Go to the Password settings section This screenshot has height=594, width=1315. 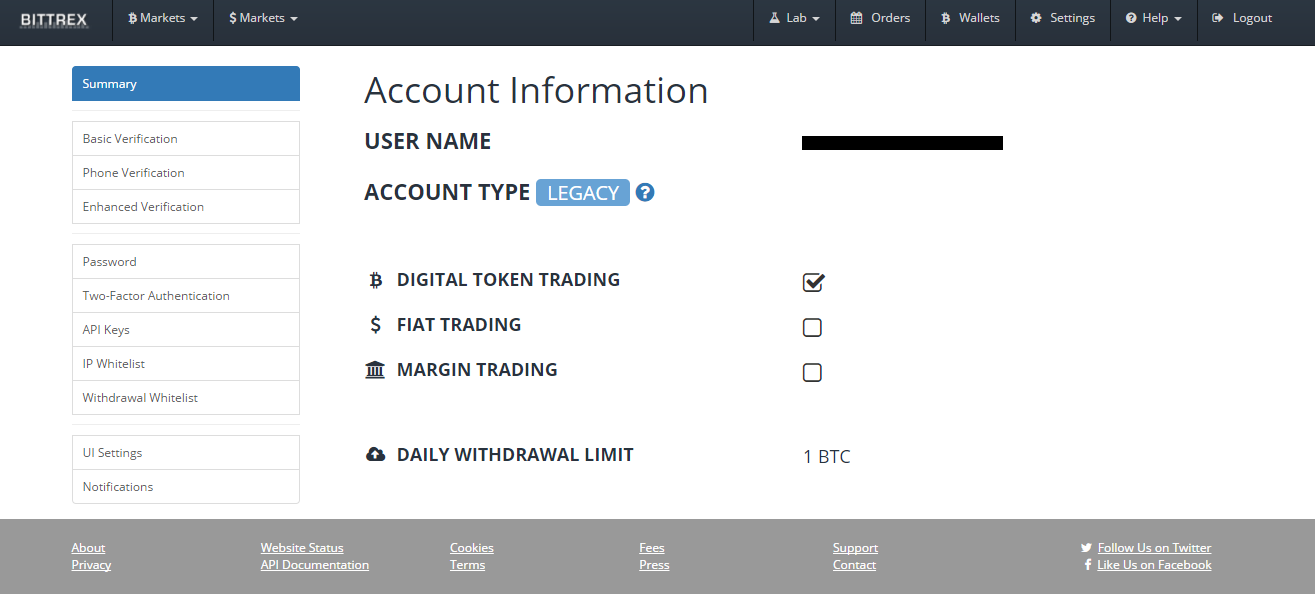[186, 262]
